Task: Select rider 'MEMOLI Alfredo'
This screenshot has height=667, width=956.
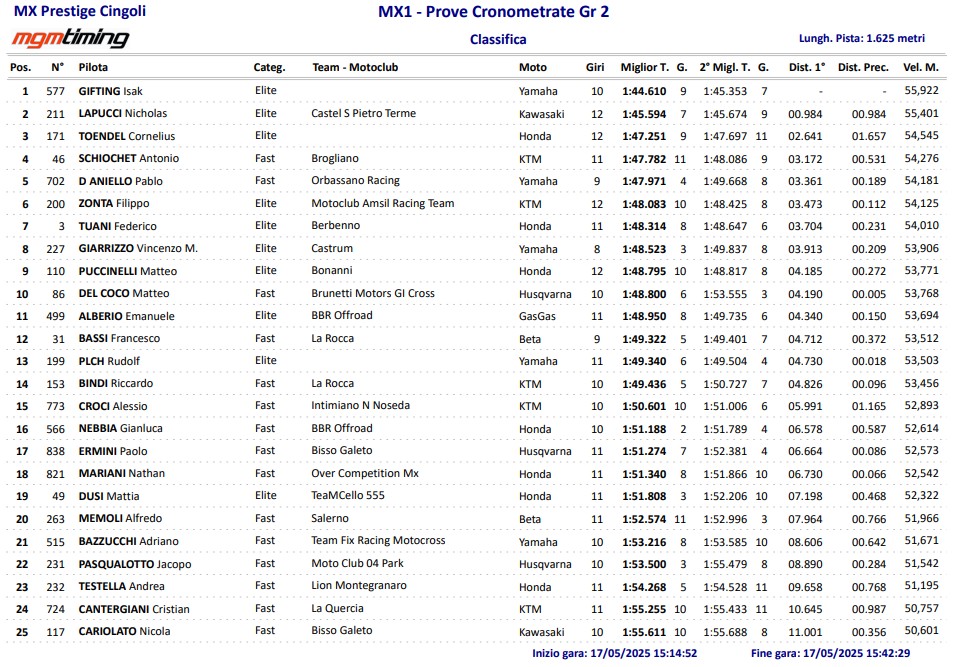Action: coord(120,519)
